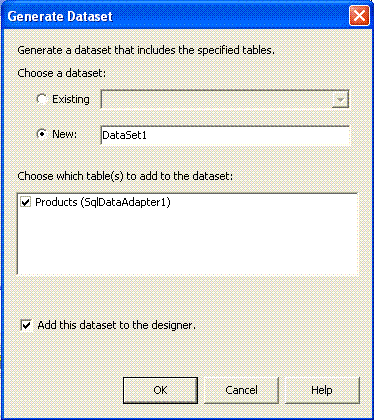Open the Help button
This screenshot has height=420, width=374.
click(x=322, y=390)
